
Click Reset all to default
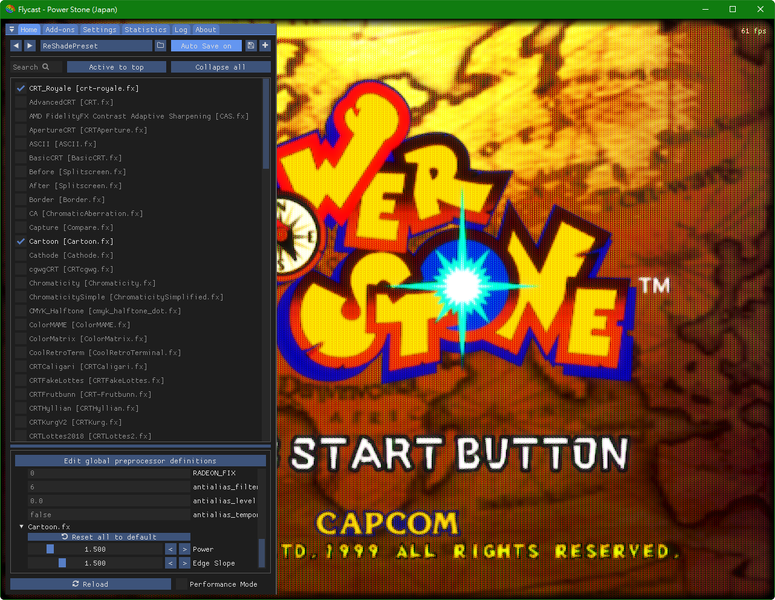click(109, 537)
